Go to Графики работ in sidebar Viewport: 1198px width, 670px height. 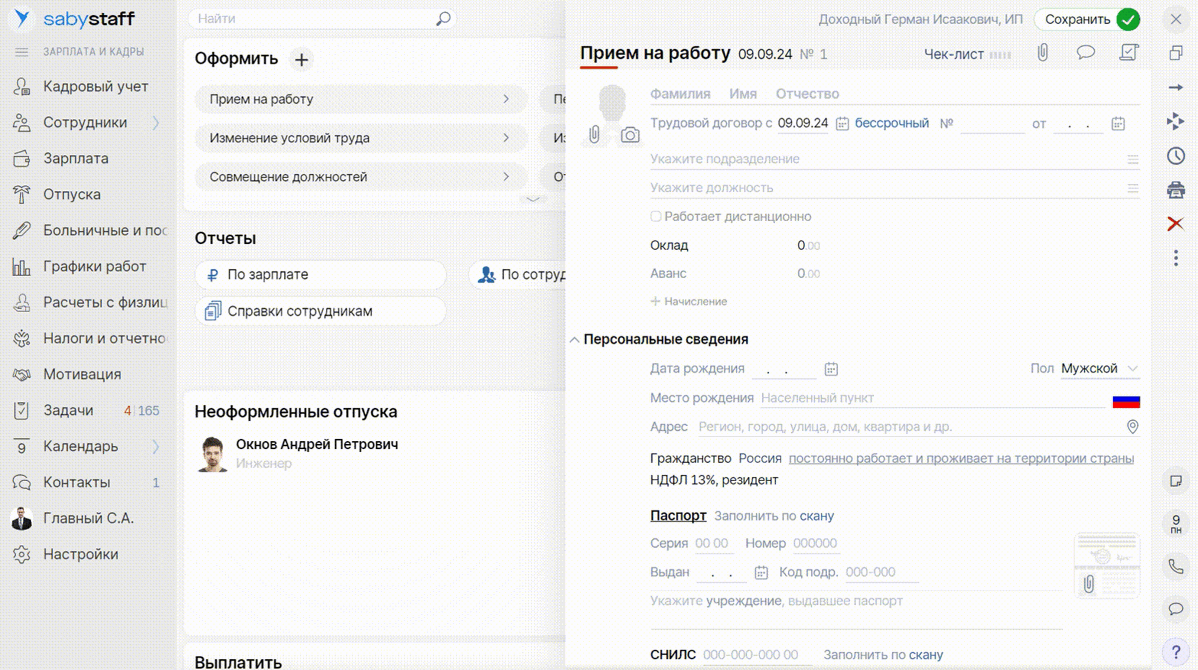(x=94, y=266)
